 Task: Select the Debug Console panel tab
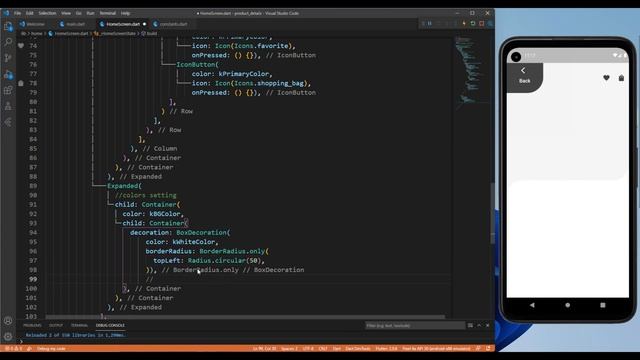click(110, 325)
